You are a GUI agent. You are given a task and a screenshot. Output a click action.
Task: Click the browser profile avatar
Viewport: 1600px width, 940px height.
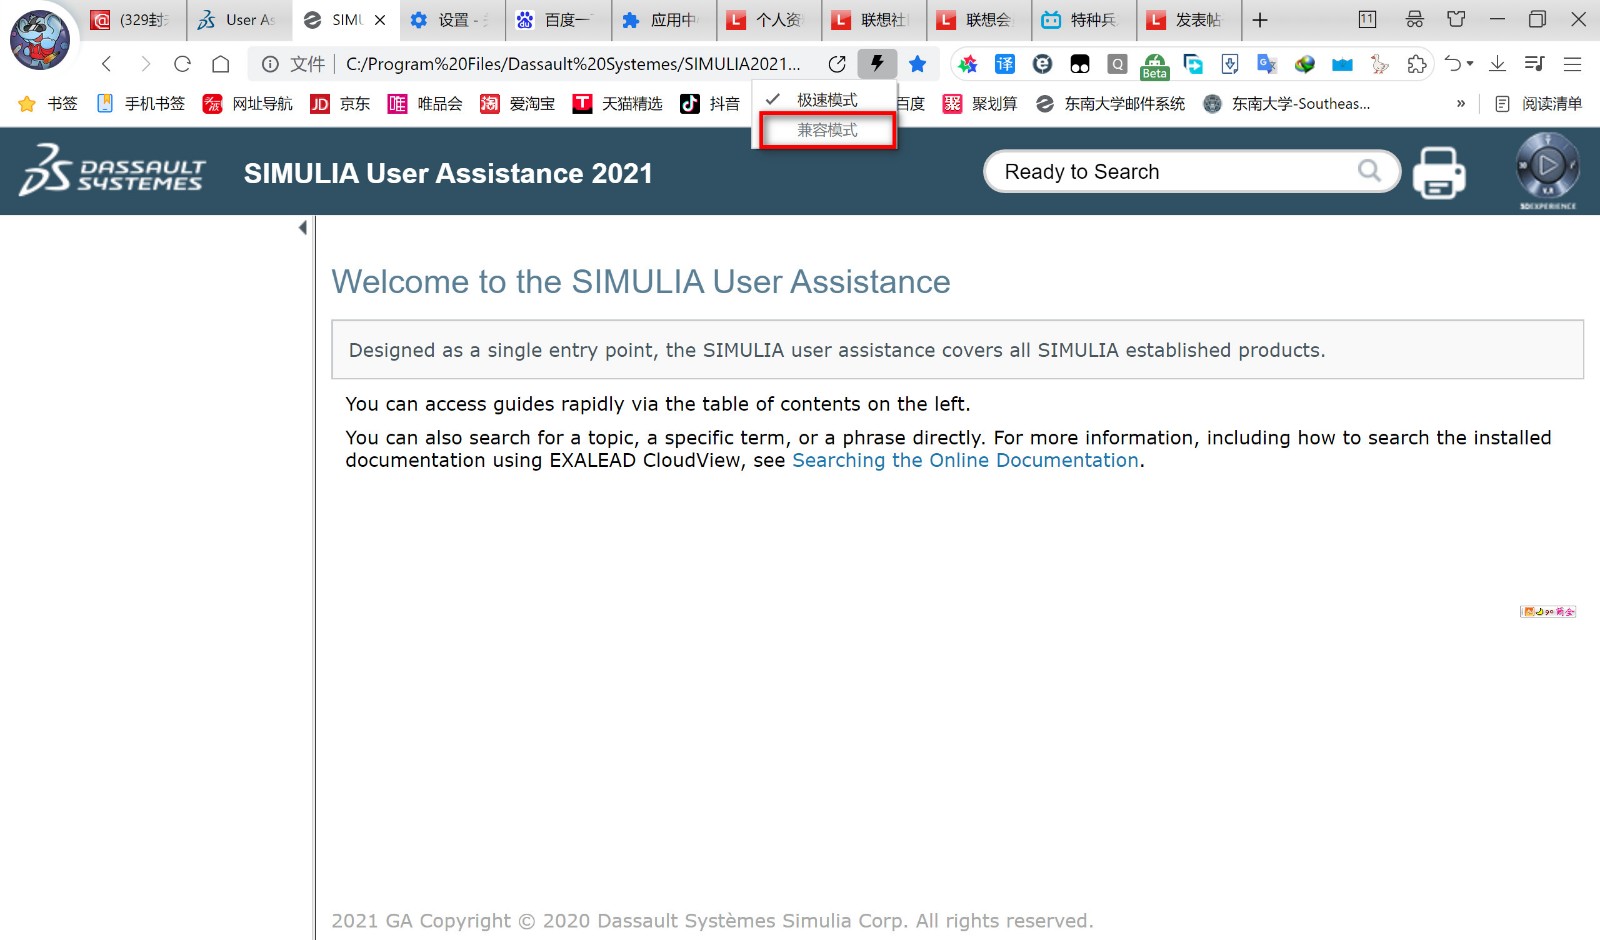pos(40,40)
